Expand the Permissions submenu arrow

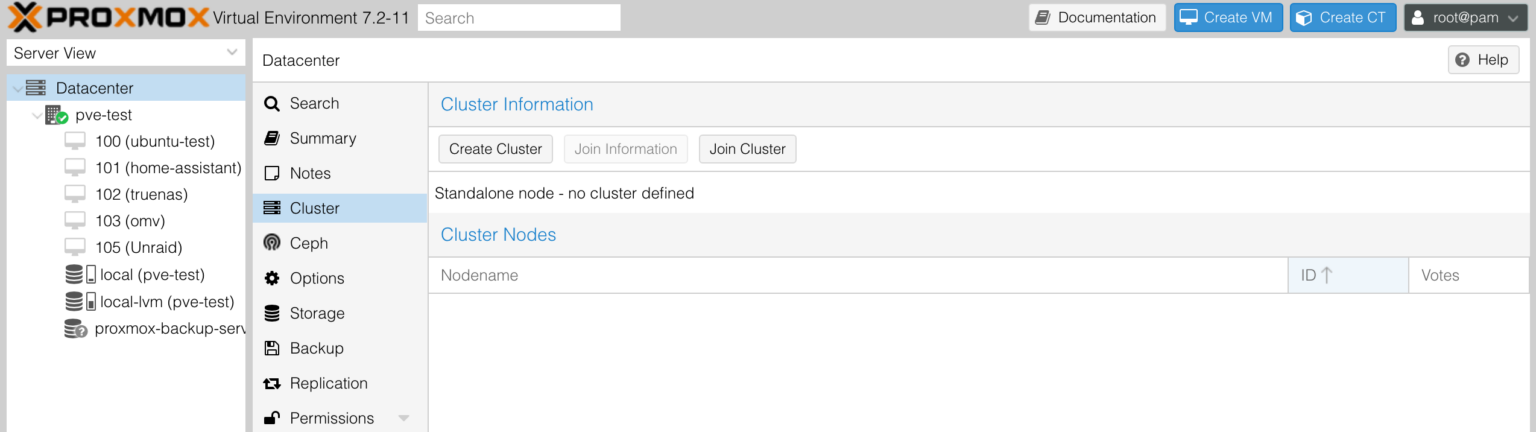[x=404, y=418]
